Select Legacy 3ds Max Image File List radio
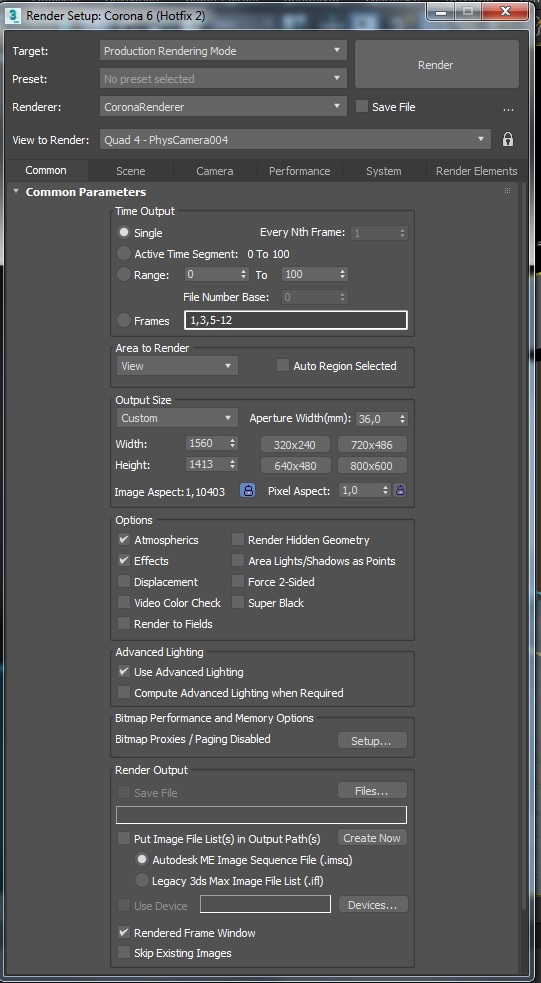Viewport: 541px width, 983px height. pos(143,880)
